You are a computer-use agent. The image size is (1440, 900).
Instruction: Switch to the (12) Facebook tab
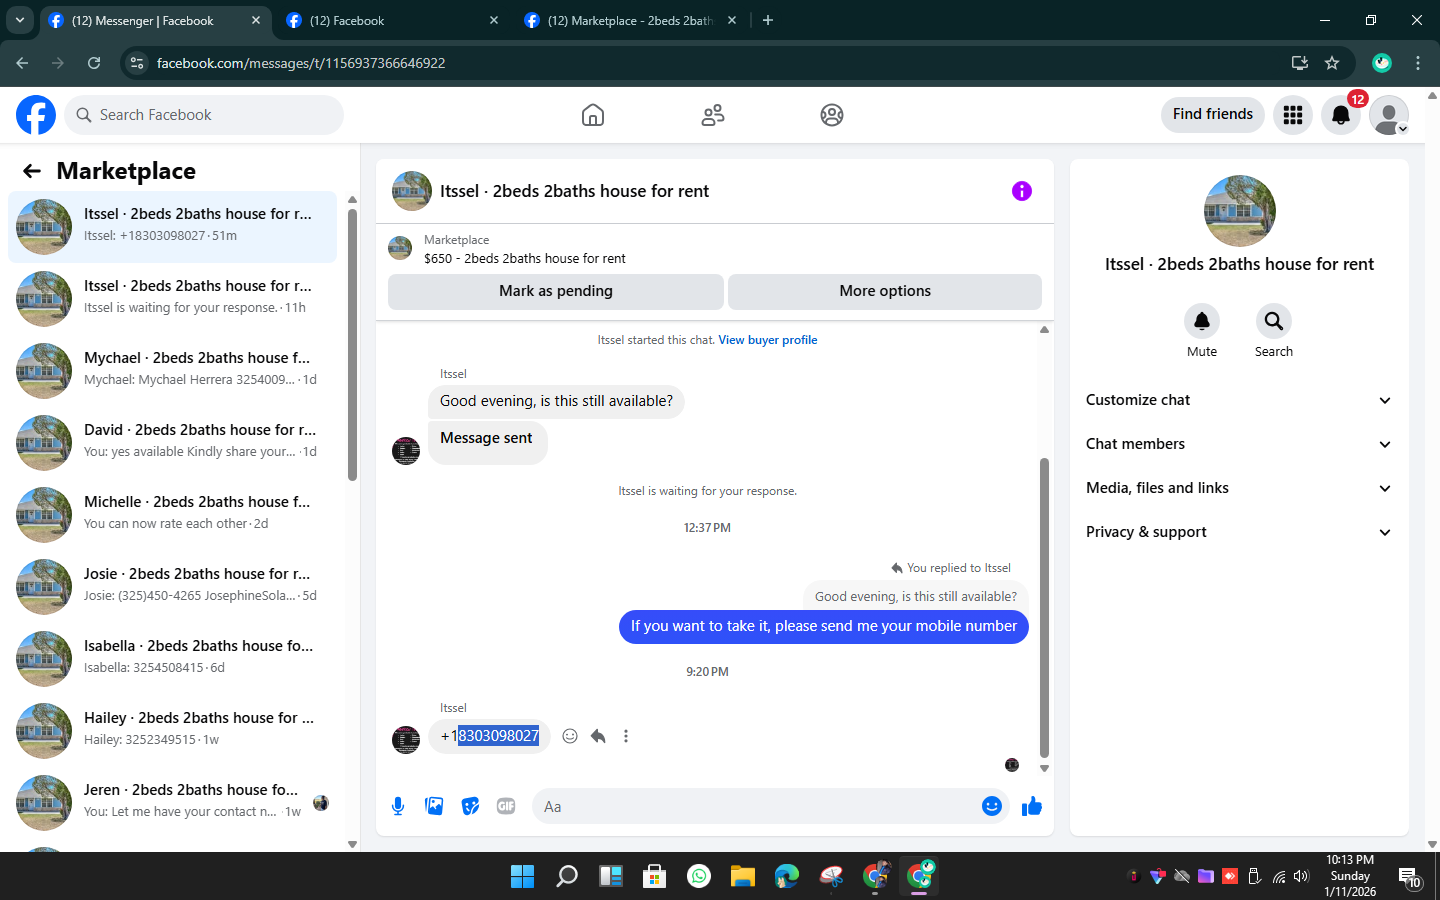(x=392, y=21)
